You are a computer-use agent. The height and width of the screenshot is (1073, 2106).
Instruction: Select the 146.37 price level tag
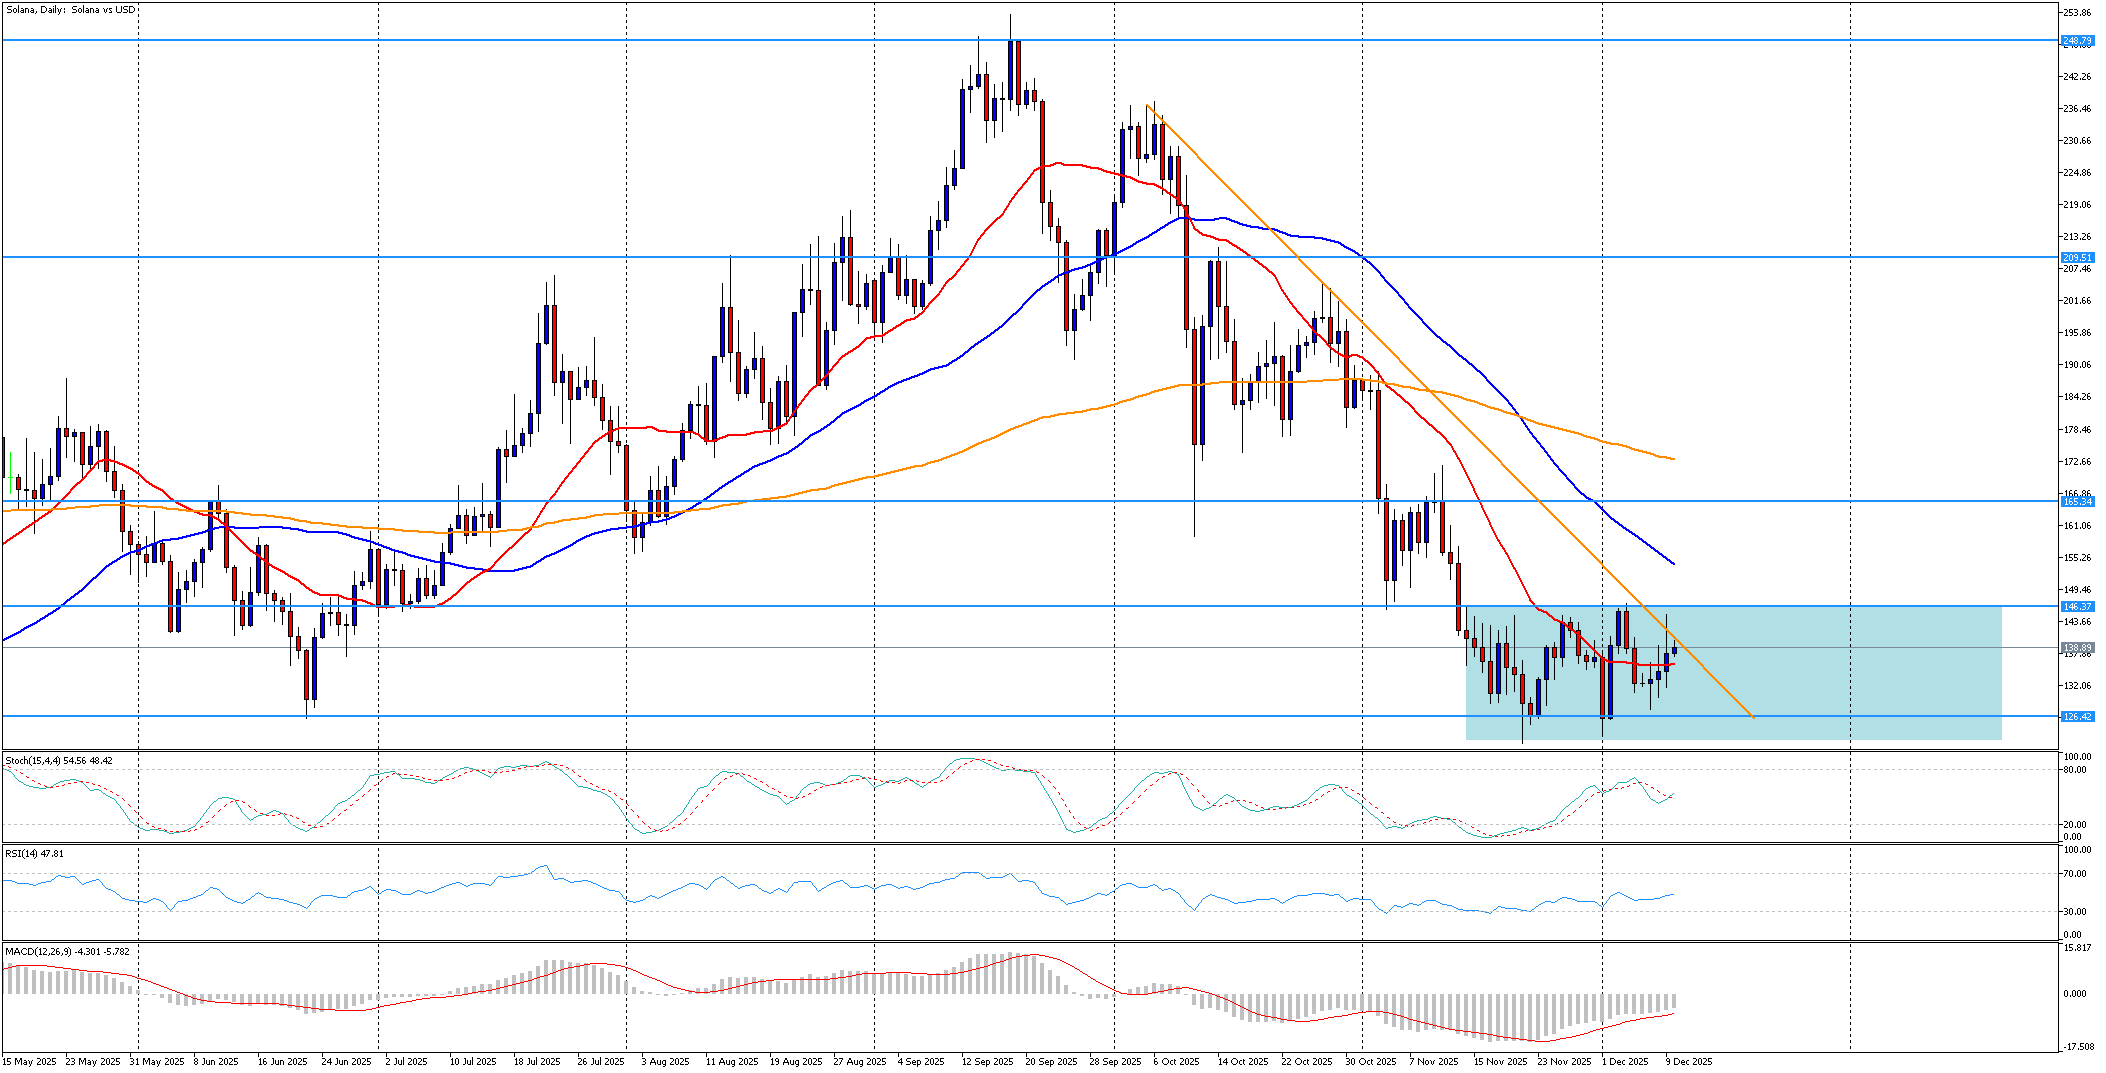point(2077,606)
